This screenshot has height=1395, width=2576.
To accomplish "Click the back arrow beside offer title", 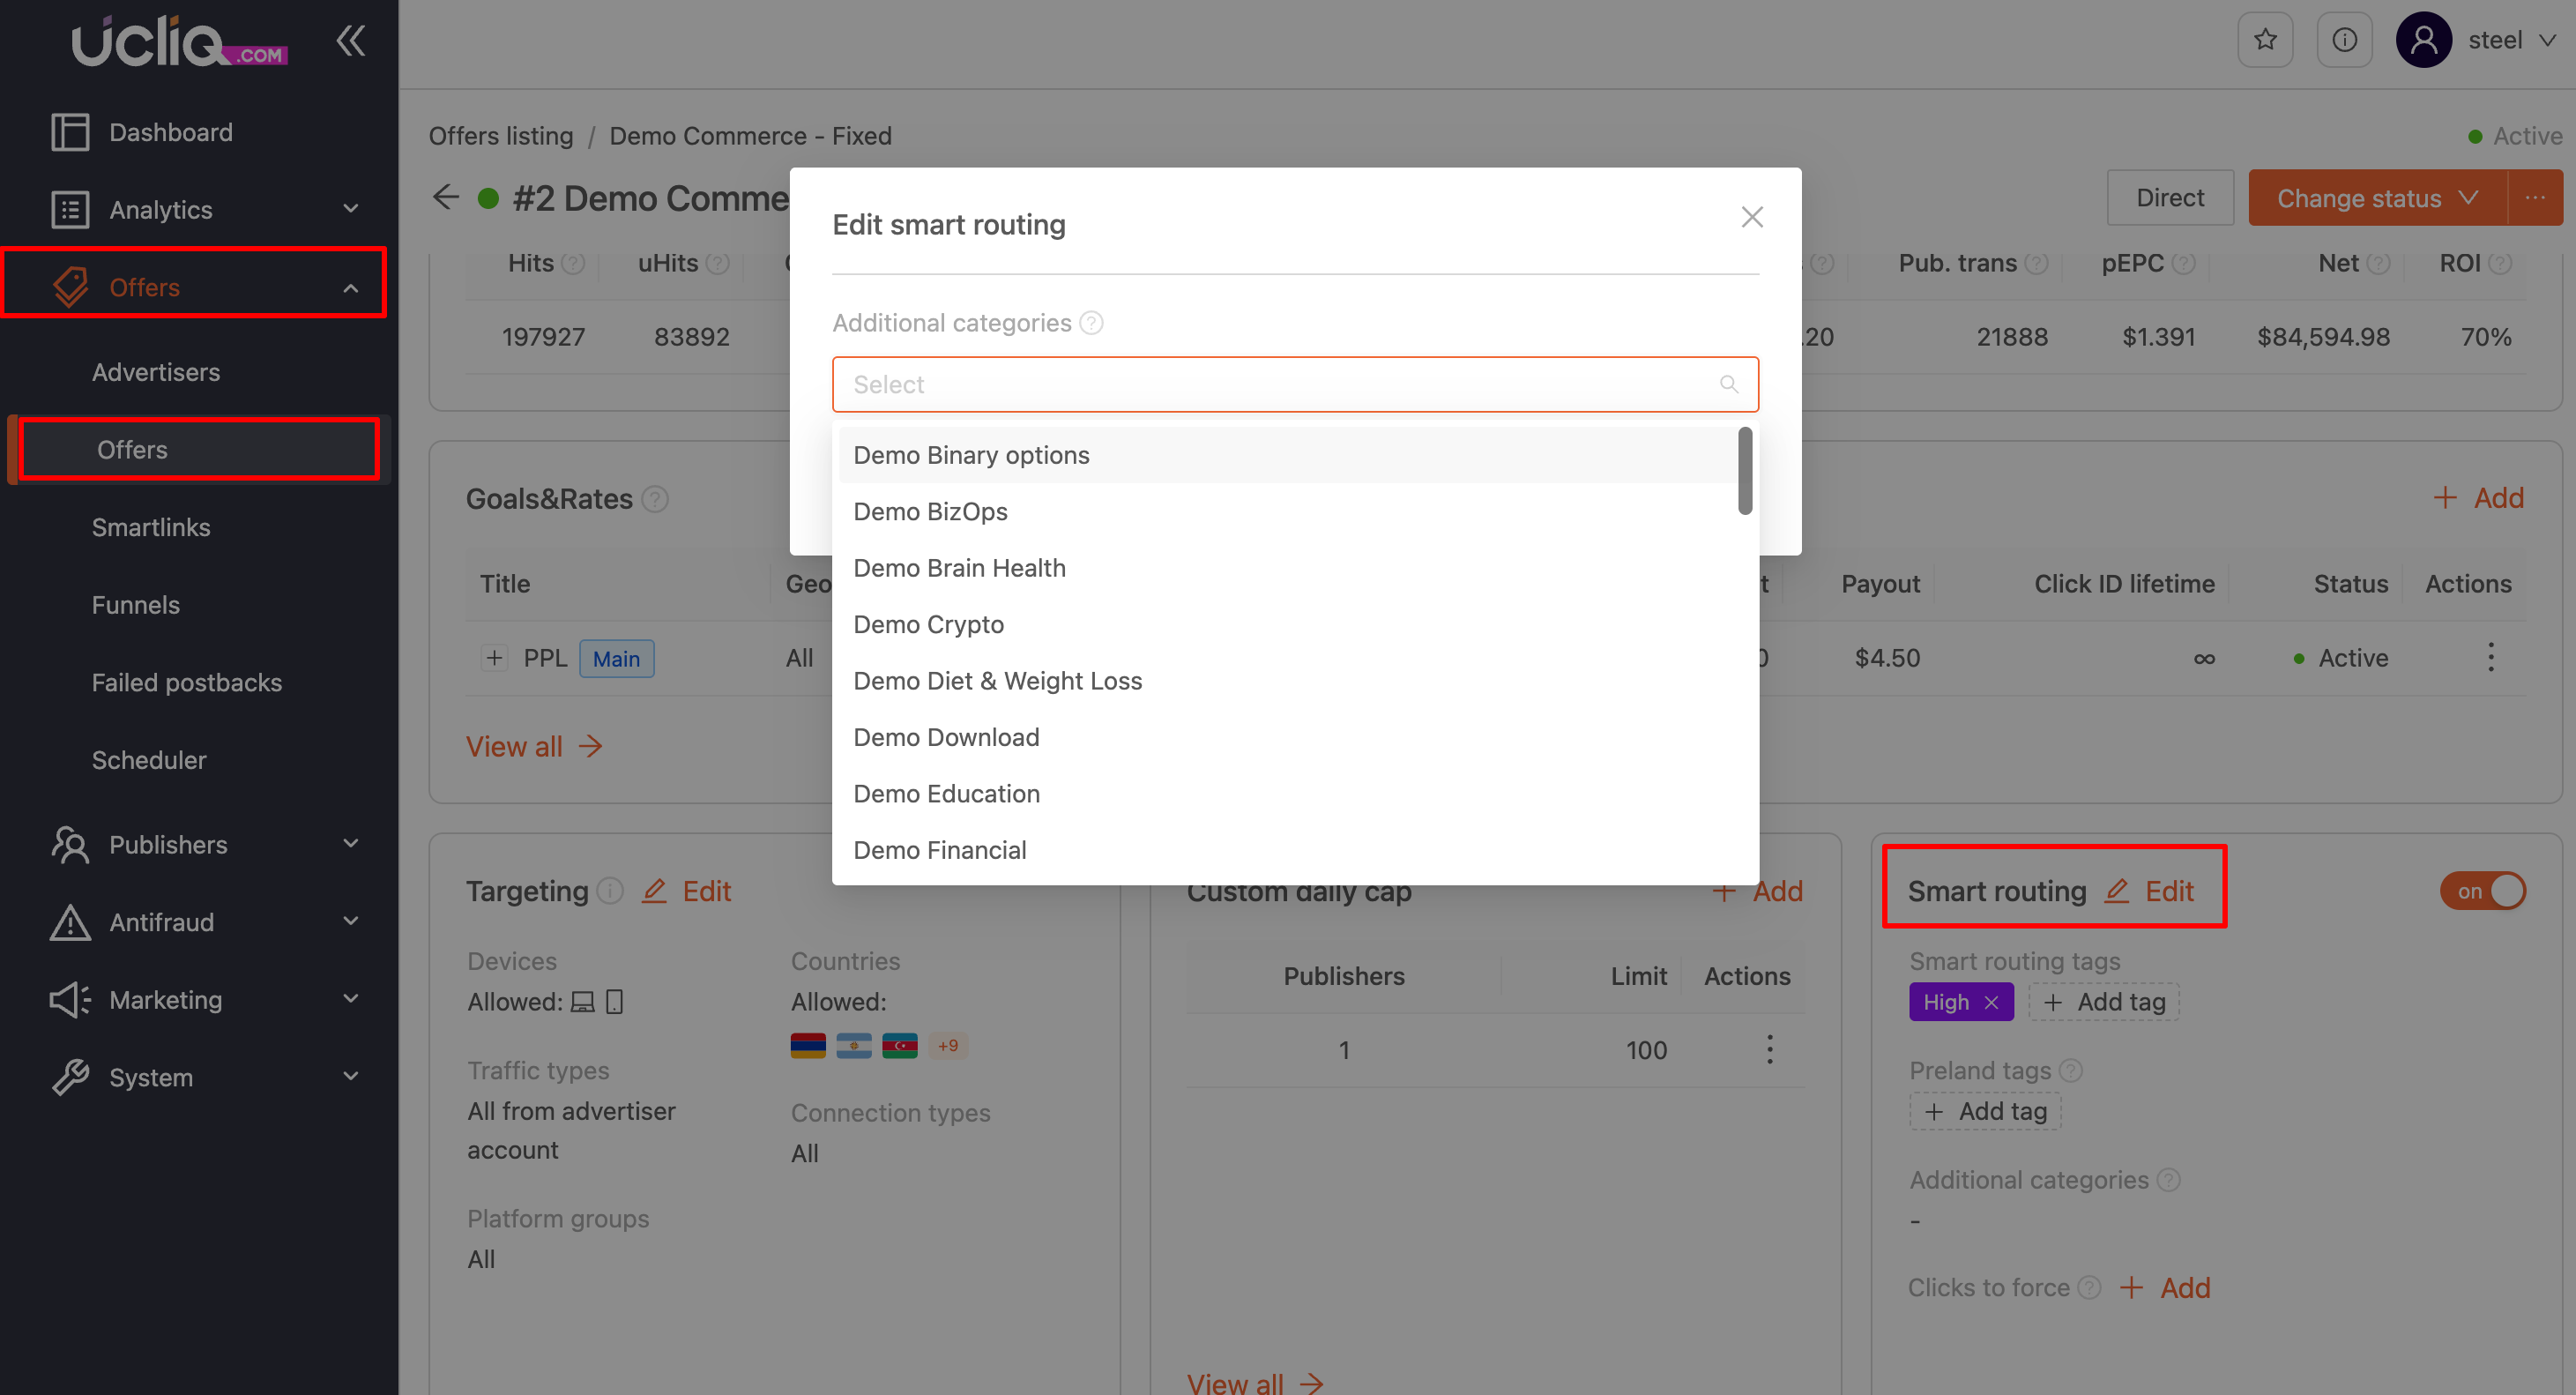I will tap(446, 197).
